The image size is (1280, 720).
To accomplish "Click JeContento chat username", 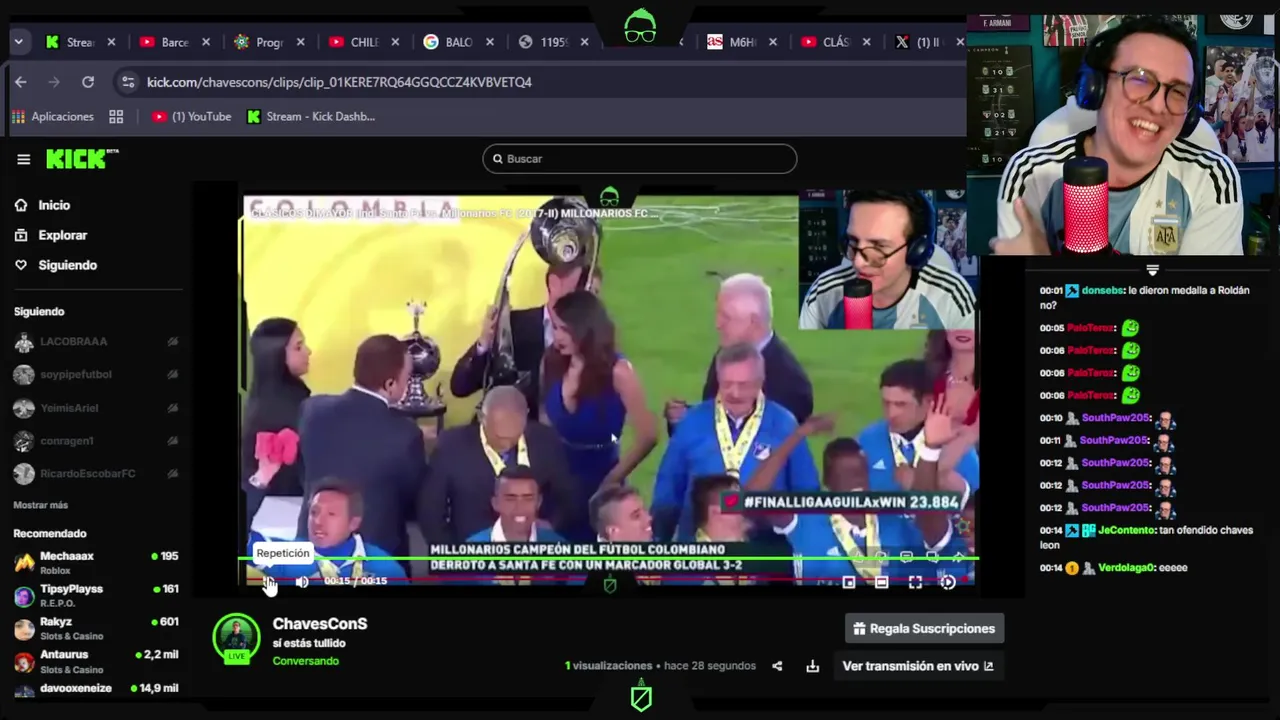I will [x=1126, y=531].
